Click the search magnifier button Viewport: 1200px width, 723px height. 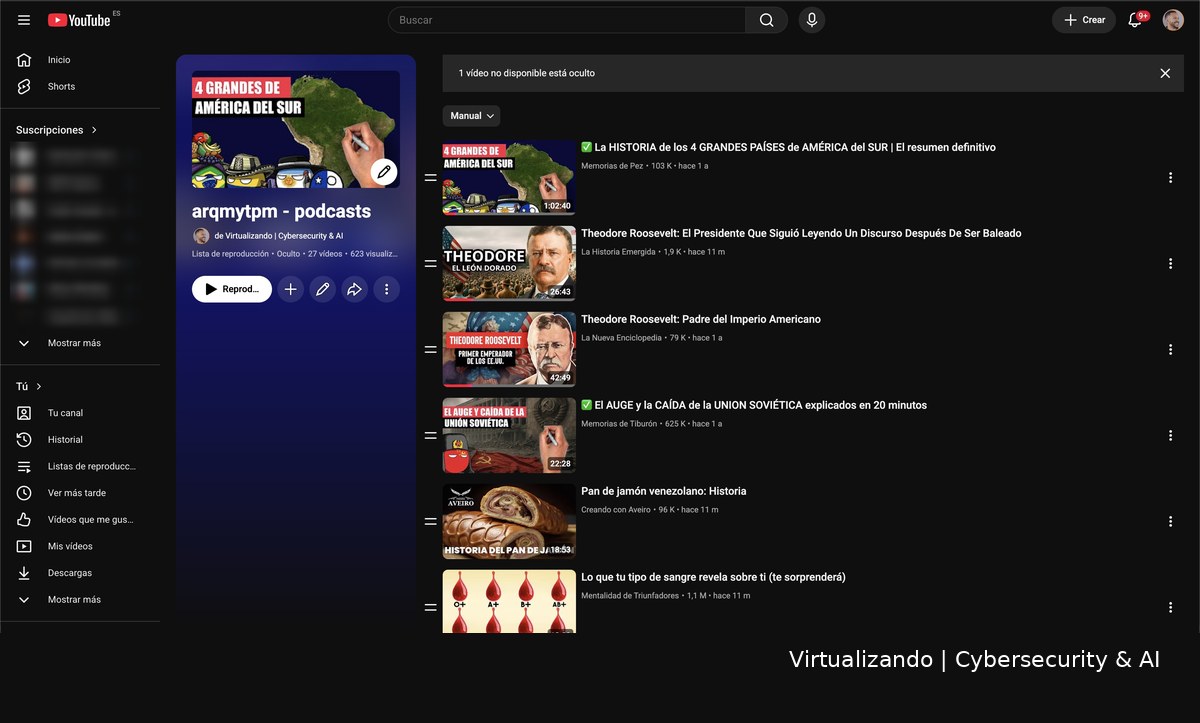click(766, 20)
